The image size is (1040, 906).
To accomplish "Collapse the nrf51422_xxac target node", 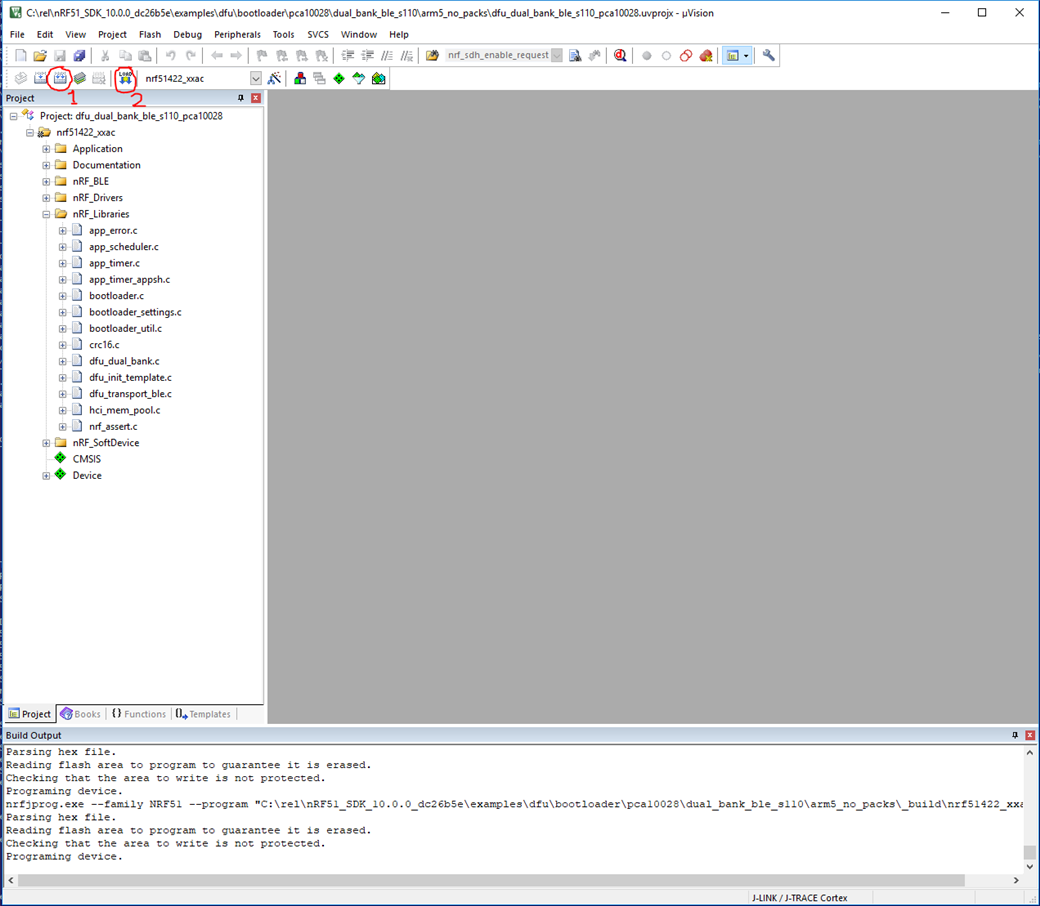I will click(30, 133).
